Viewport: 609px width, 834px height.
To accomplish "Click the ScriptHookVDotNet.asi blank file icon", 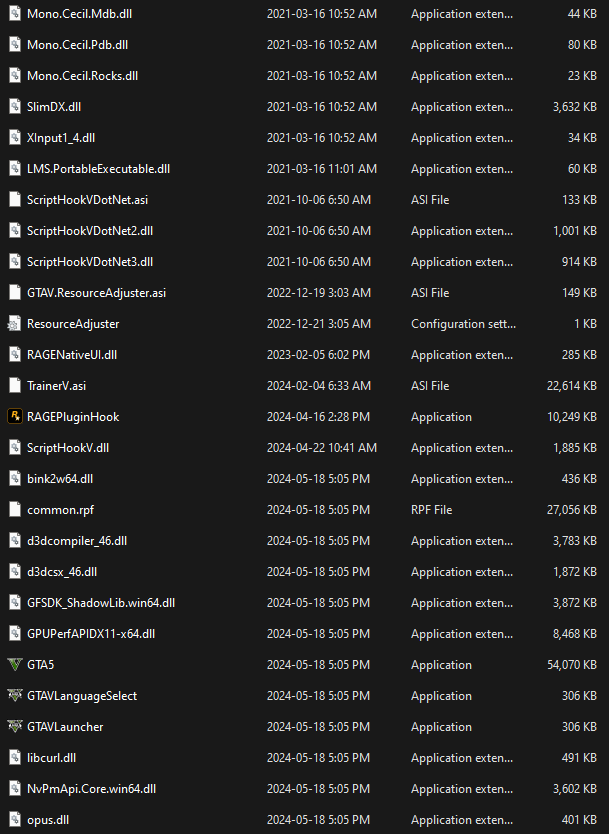I will 15,199.
